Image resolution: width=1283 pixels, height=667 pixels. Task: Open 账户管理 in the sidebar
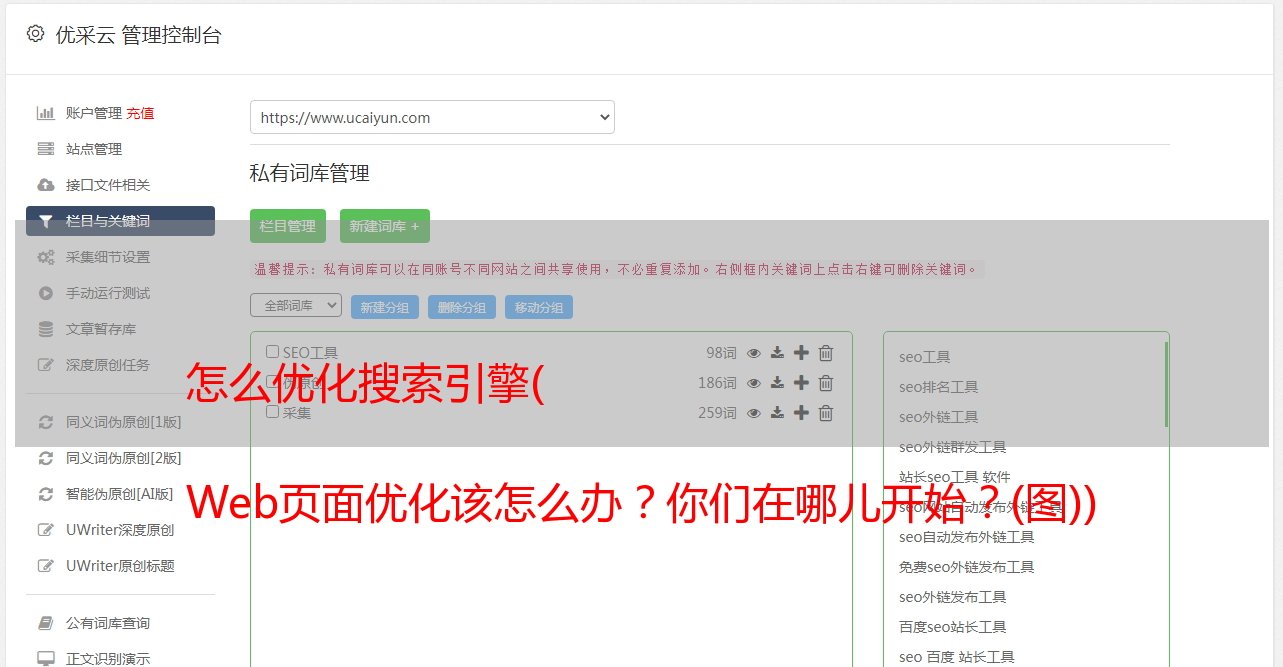coord(94,113)
